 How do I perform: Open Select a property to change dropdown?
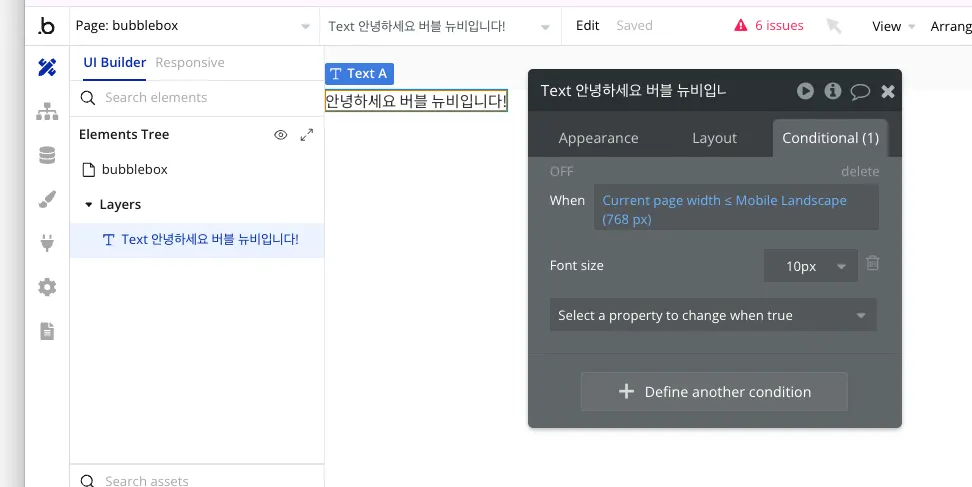pyautogui.click(x=713, y=315)
